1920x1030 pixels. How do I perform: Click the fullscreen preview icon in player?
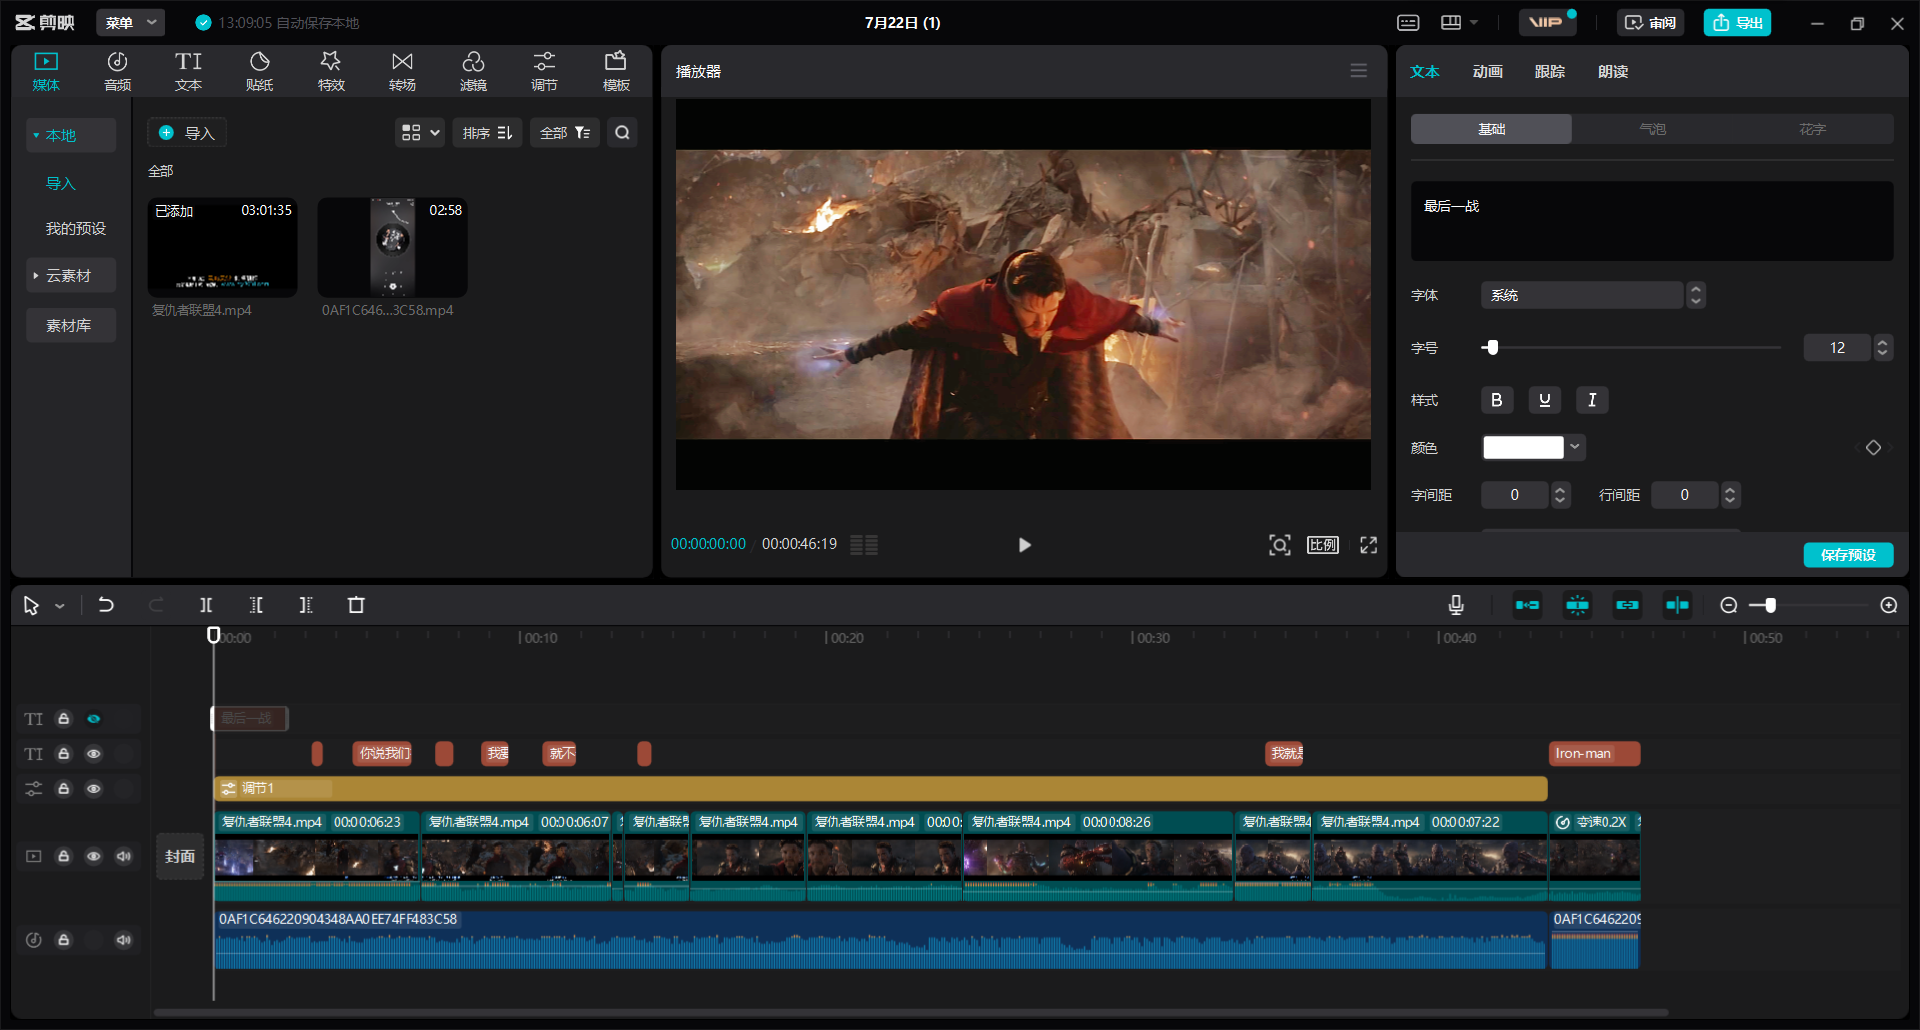click(x=1368, y=545)
